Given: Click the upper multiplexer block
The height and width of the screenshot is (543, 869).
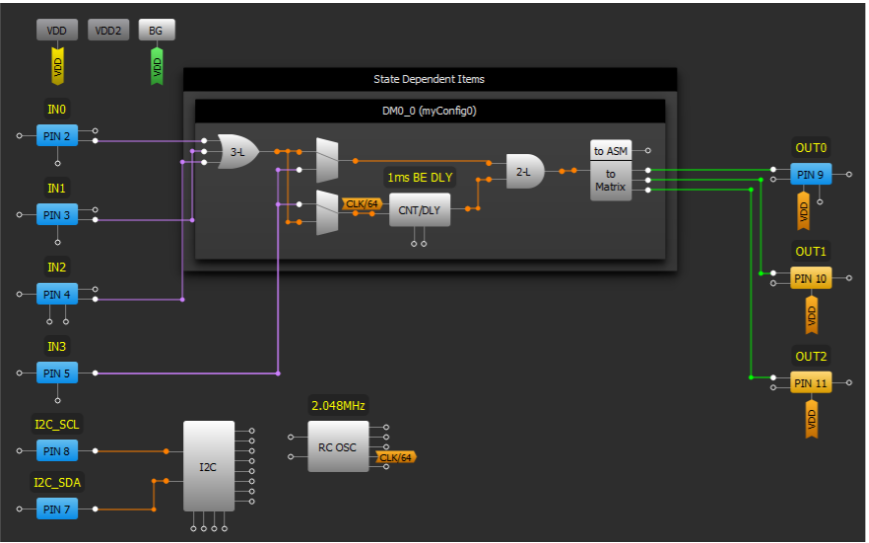Looking at the screenshot, I should [x=327, y=161].
